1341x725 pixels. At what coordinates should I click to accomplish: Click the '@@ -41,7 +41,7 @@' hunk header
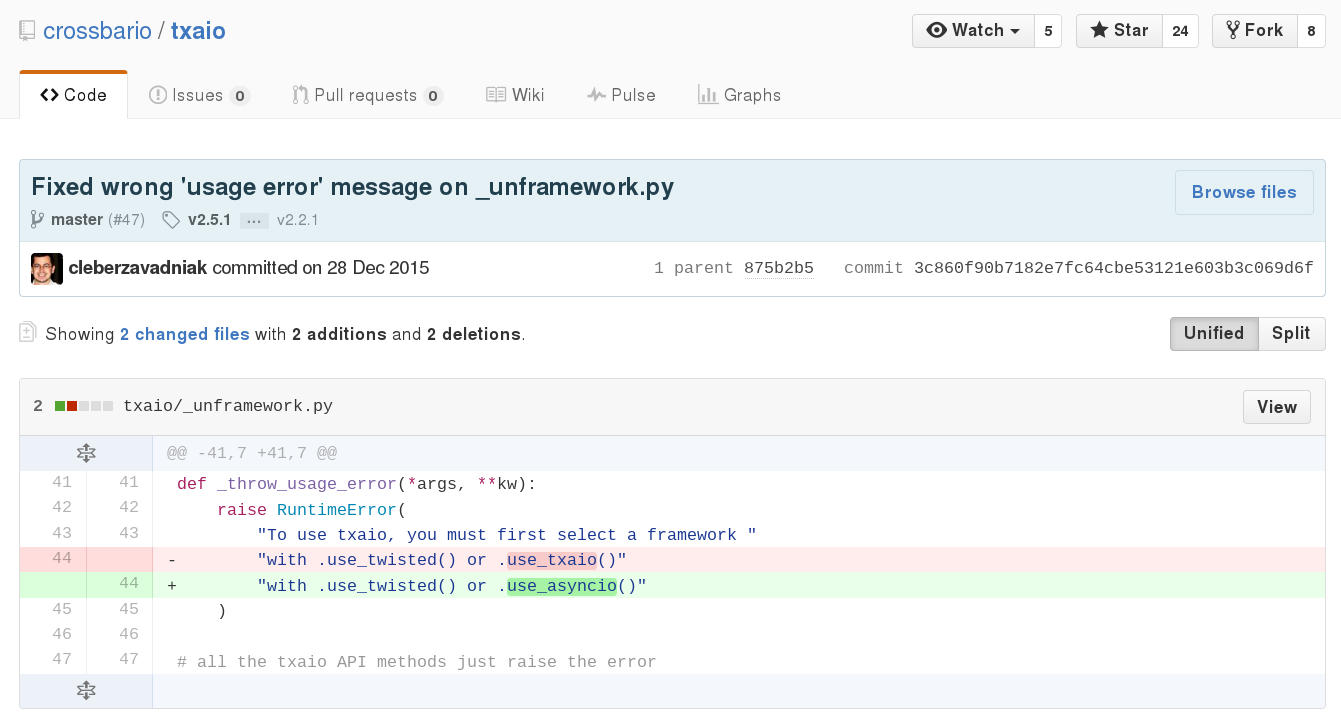pos(252,453)
